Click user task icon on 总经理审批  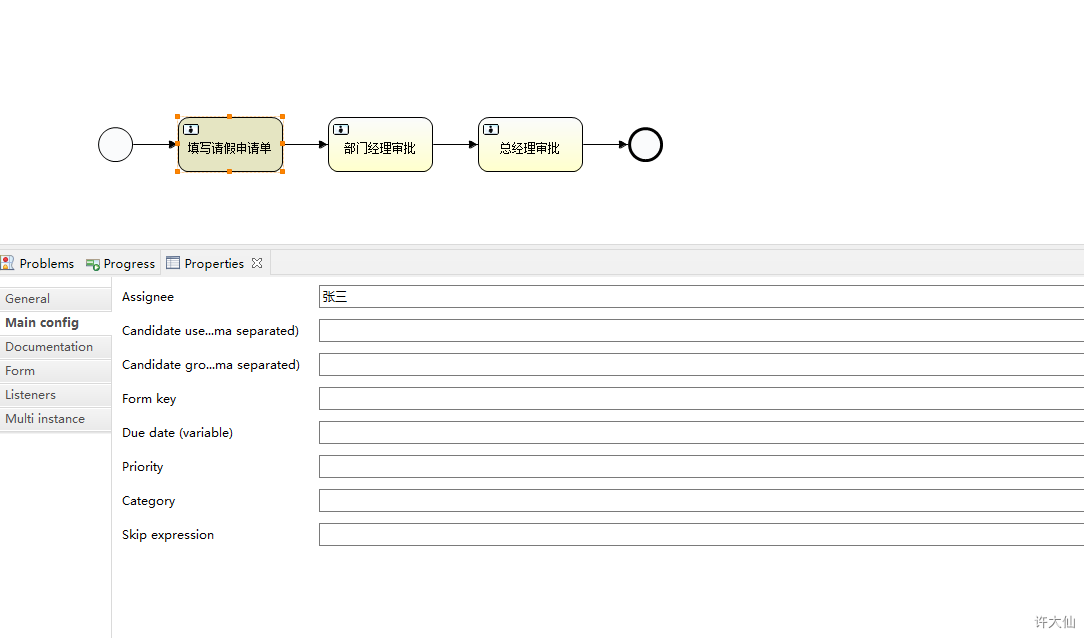tap(491, 129)
